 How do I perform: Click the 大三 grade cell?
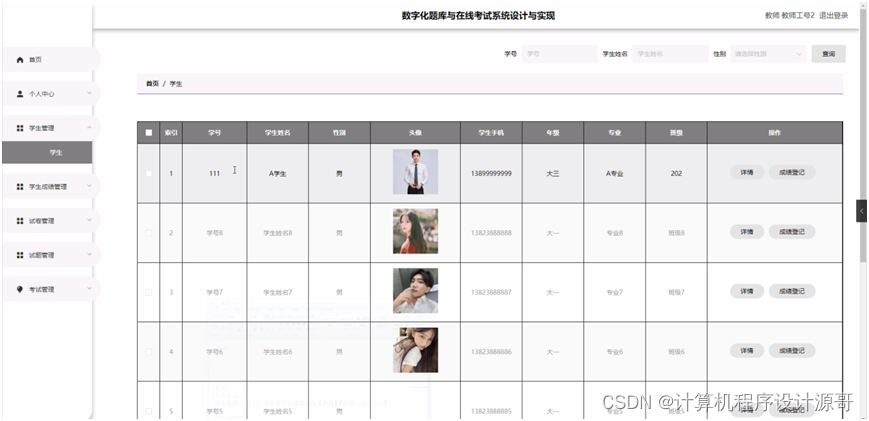coord(553,173)
